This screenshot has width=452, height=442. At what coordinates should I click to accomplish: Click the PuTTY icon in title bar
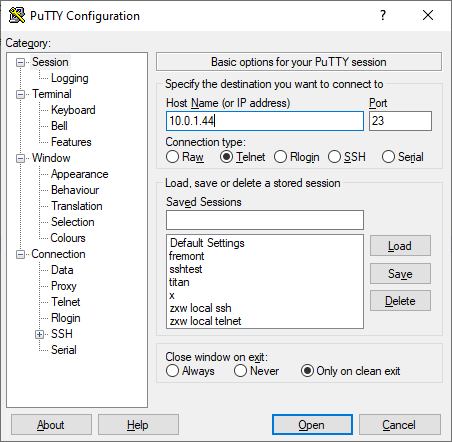[x=17, y=15]
